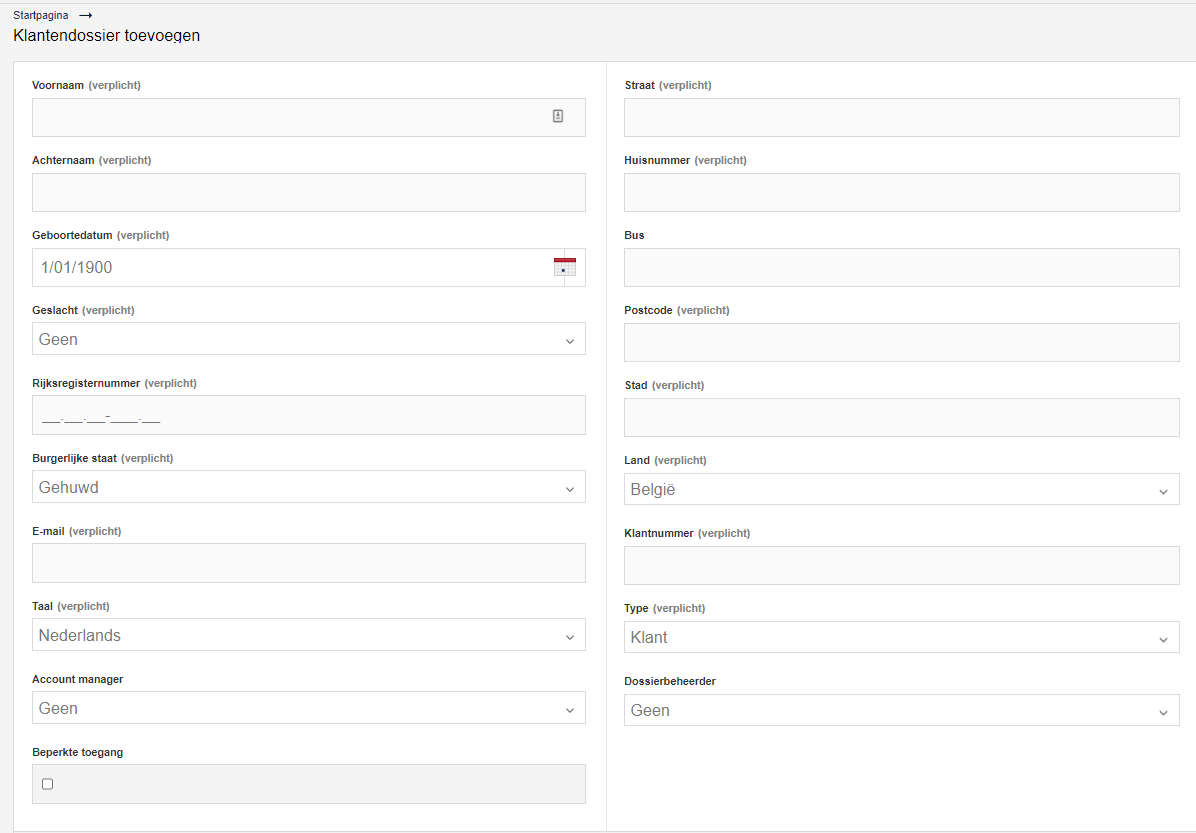The width and height of the screenshot is (1196, 833).
Task: Click the Stad text field
Action: (x=901, y=417)
